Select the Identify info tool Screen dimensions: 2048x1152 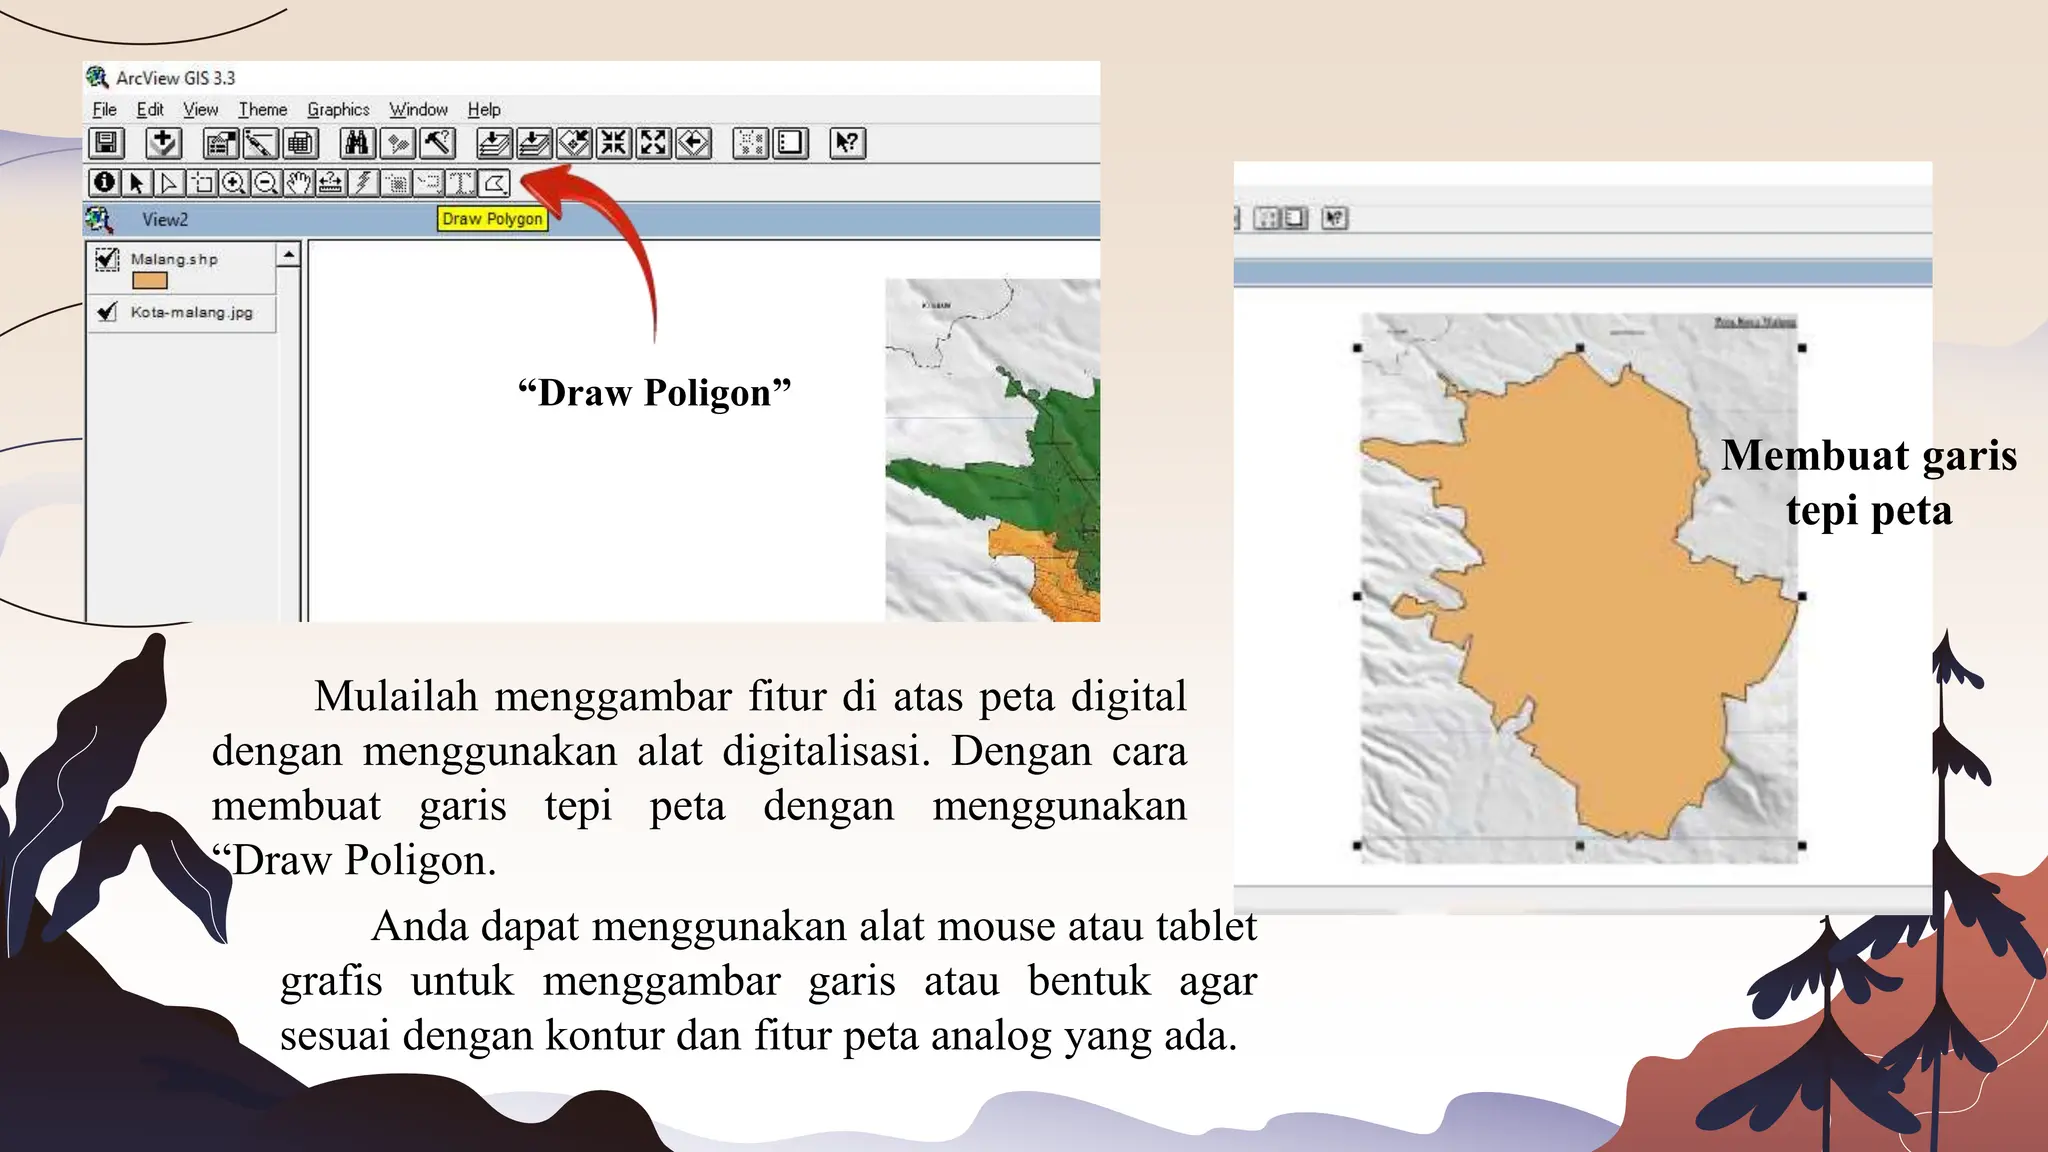tap(104, 182)
